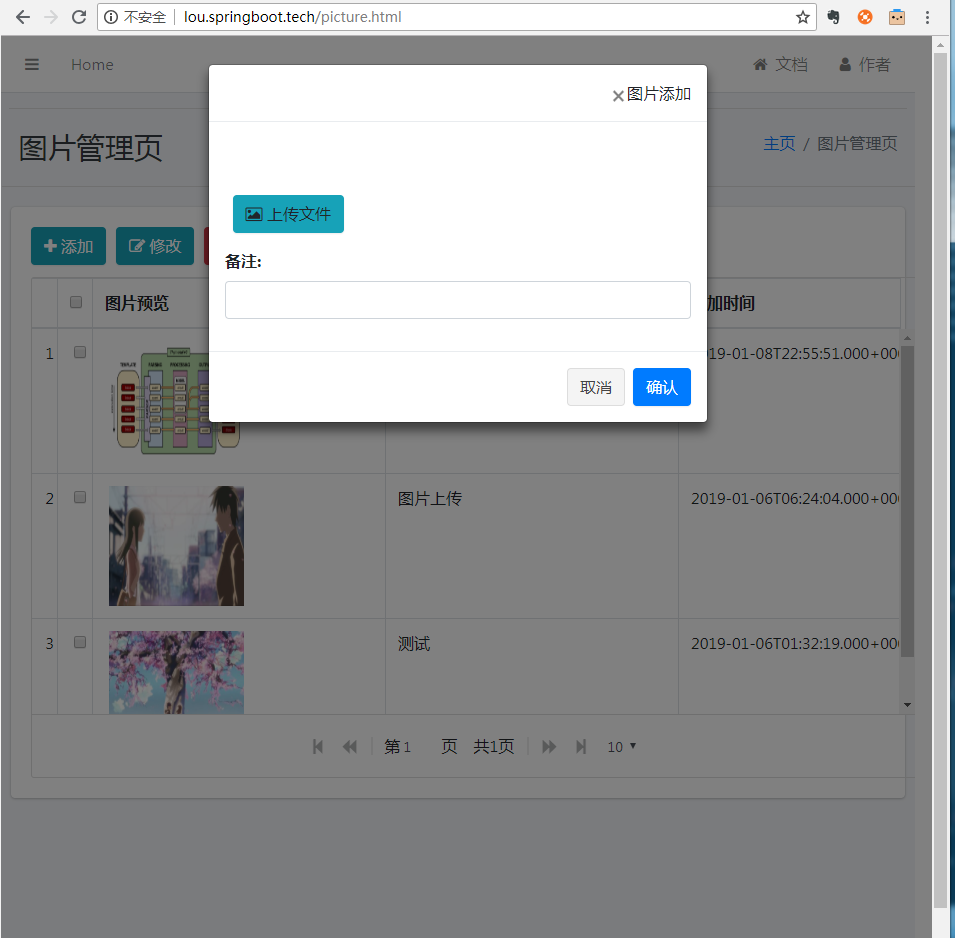This screenshot has height=938, width=955.
Task: Click the cherry blossom thumbnail
Action: 176,672
